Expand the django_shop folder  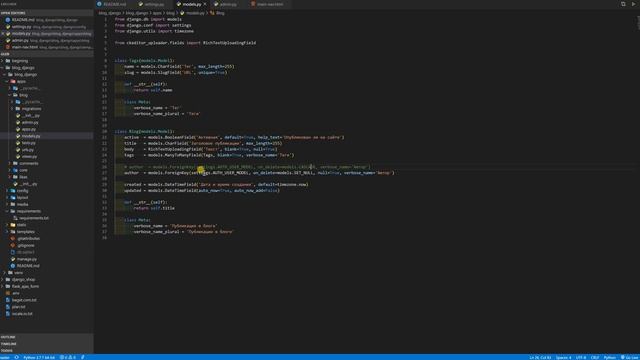(x=47, y=280)
